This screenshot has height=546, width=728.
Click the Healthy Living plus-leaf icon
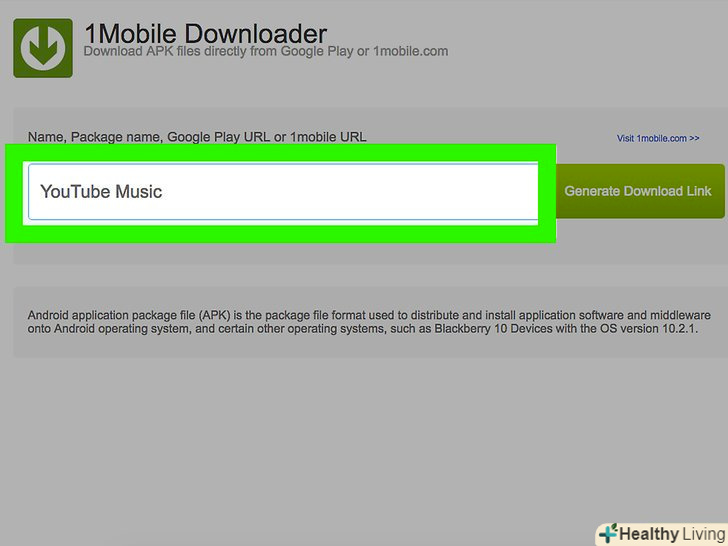tap(608, 533)
